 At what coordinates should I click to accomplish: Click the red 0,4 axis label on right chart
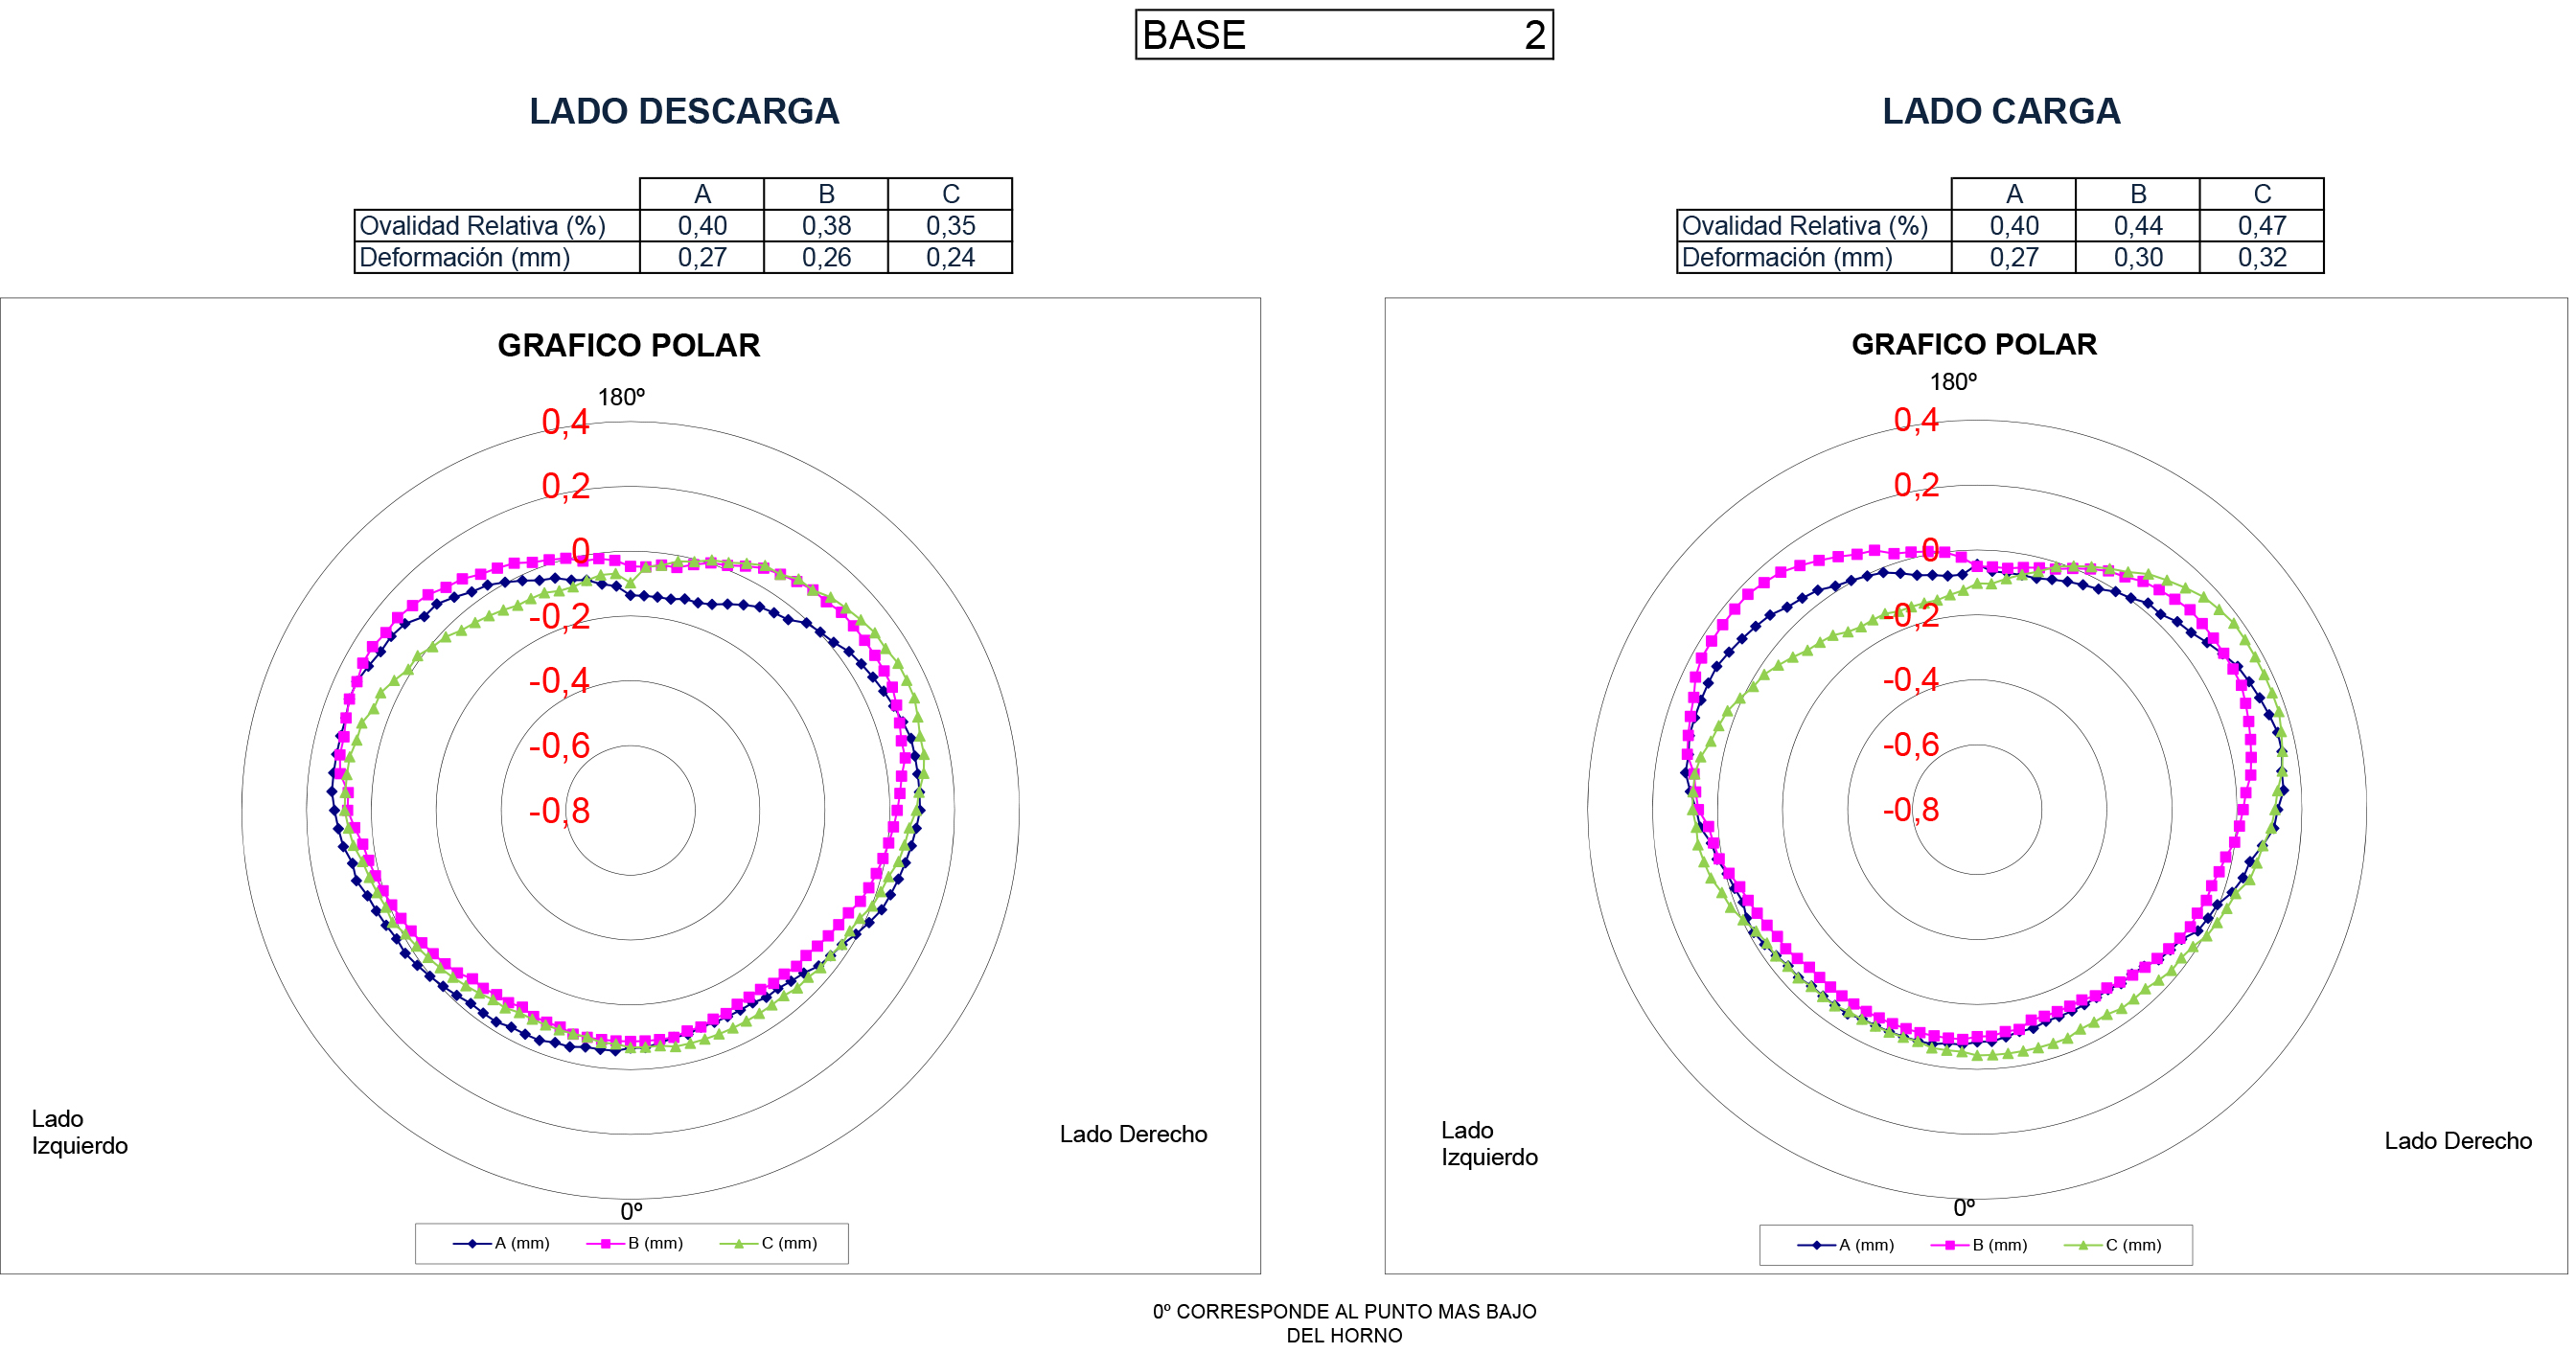click(1915, 421)
